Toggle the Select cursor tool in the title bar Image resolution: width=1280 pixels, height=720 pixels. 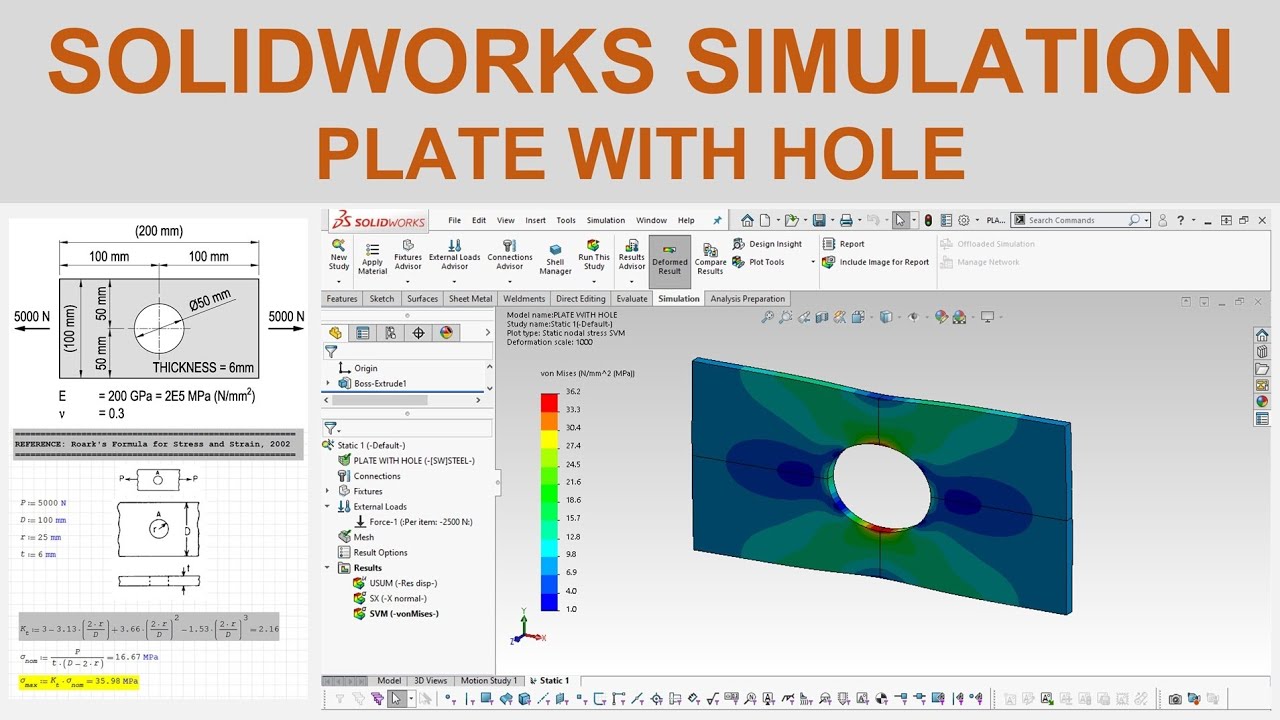(x=900, y=220)
